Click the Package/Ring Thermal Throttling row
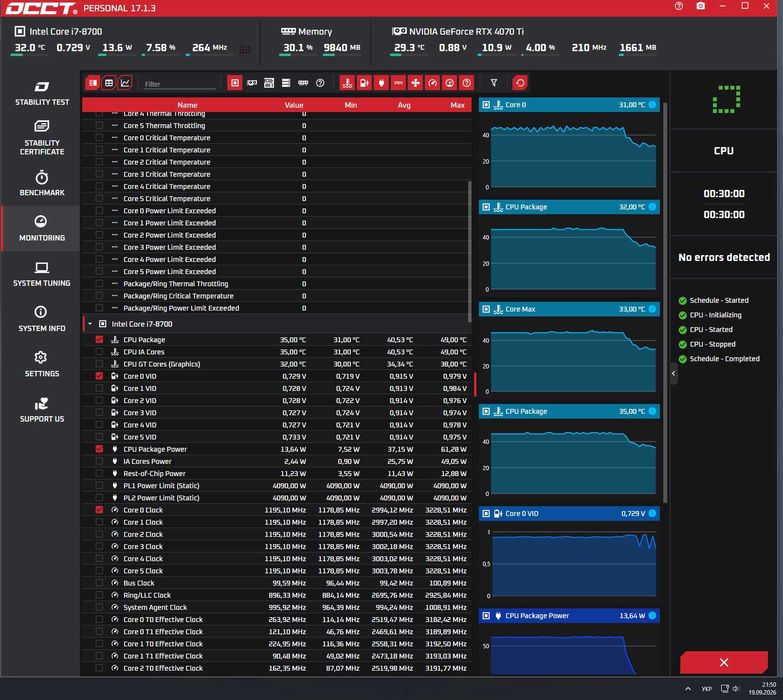783x700 pixels. 277,284
